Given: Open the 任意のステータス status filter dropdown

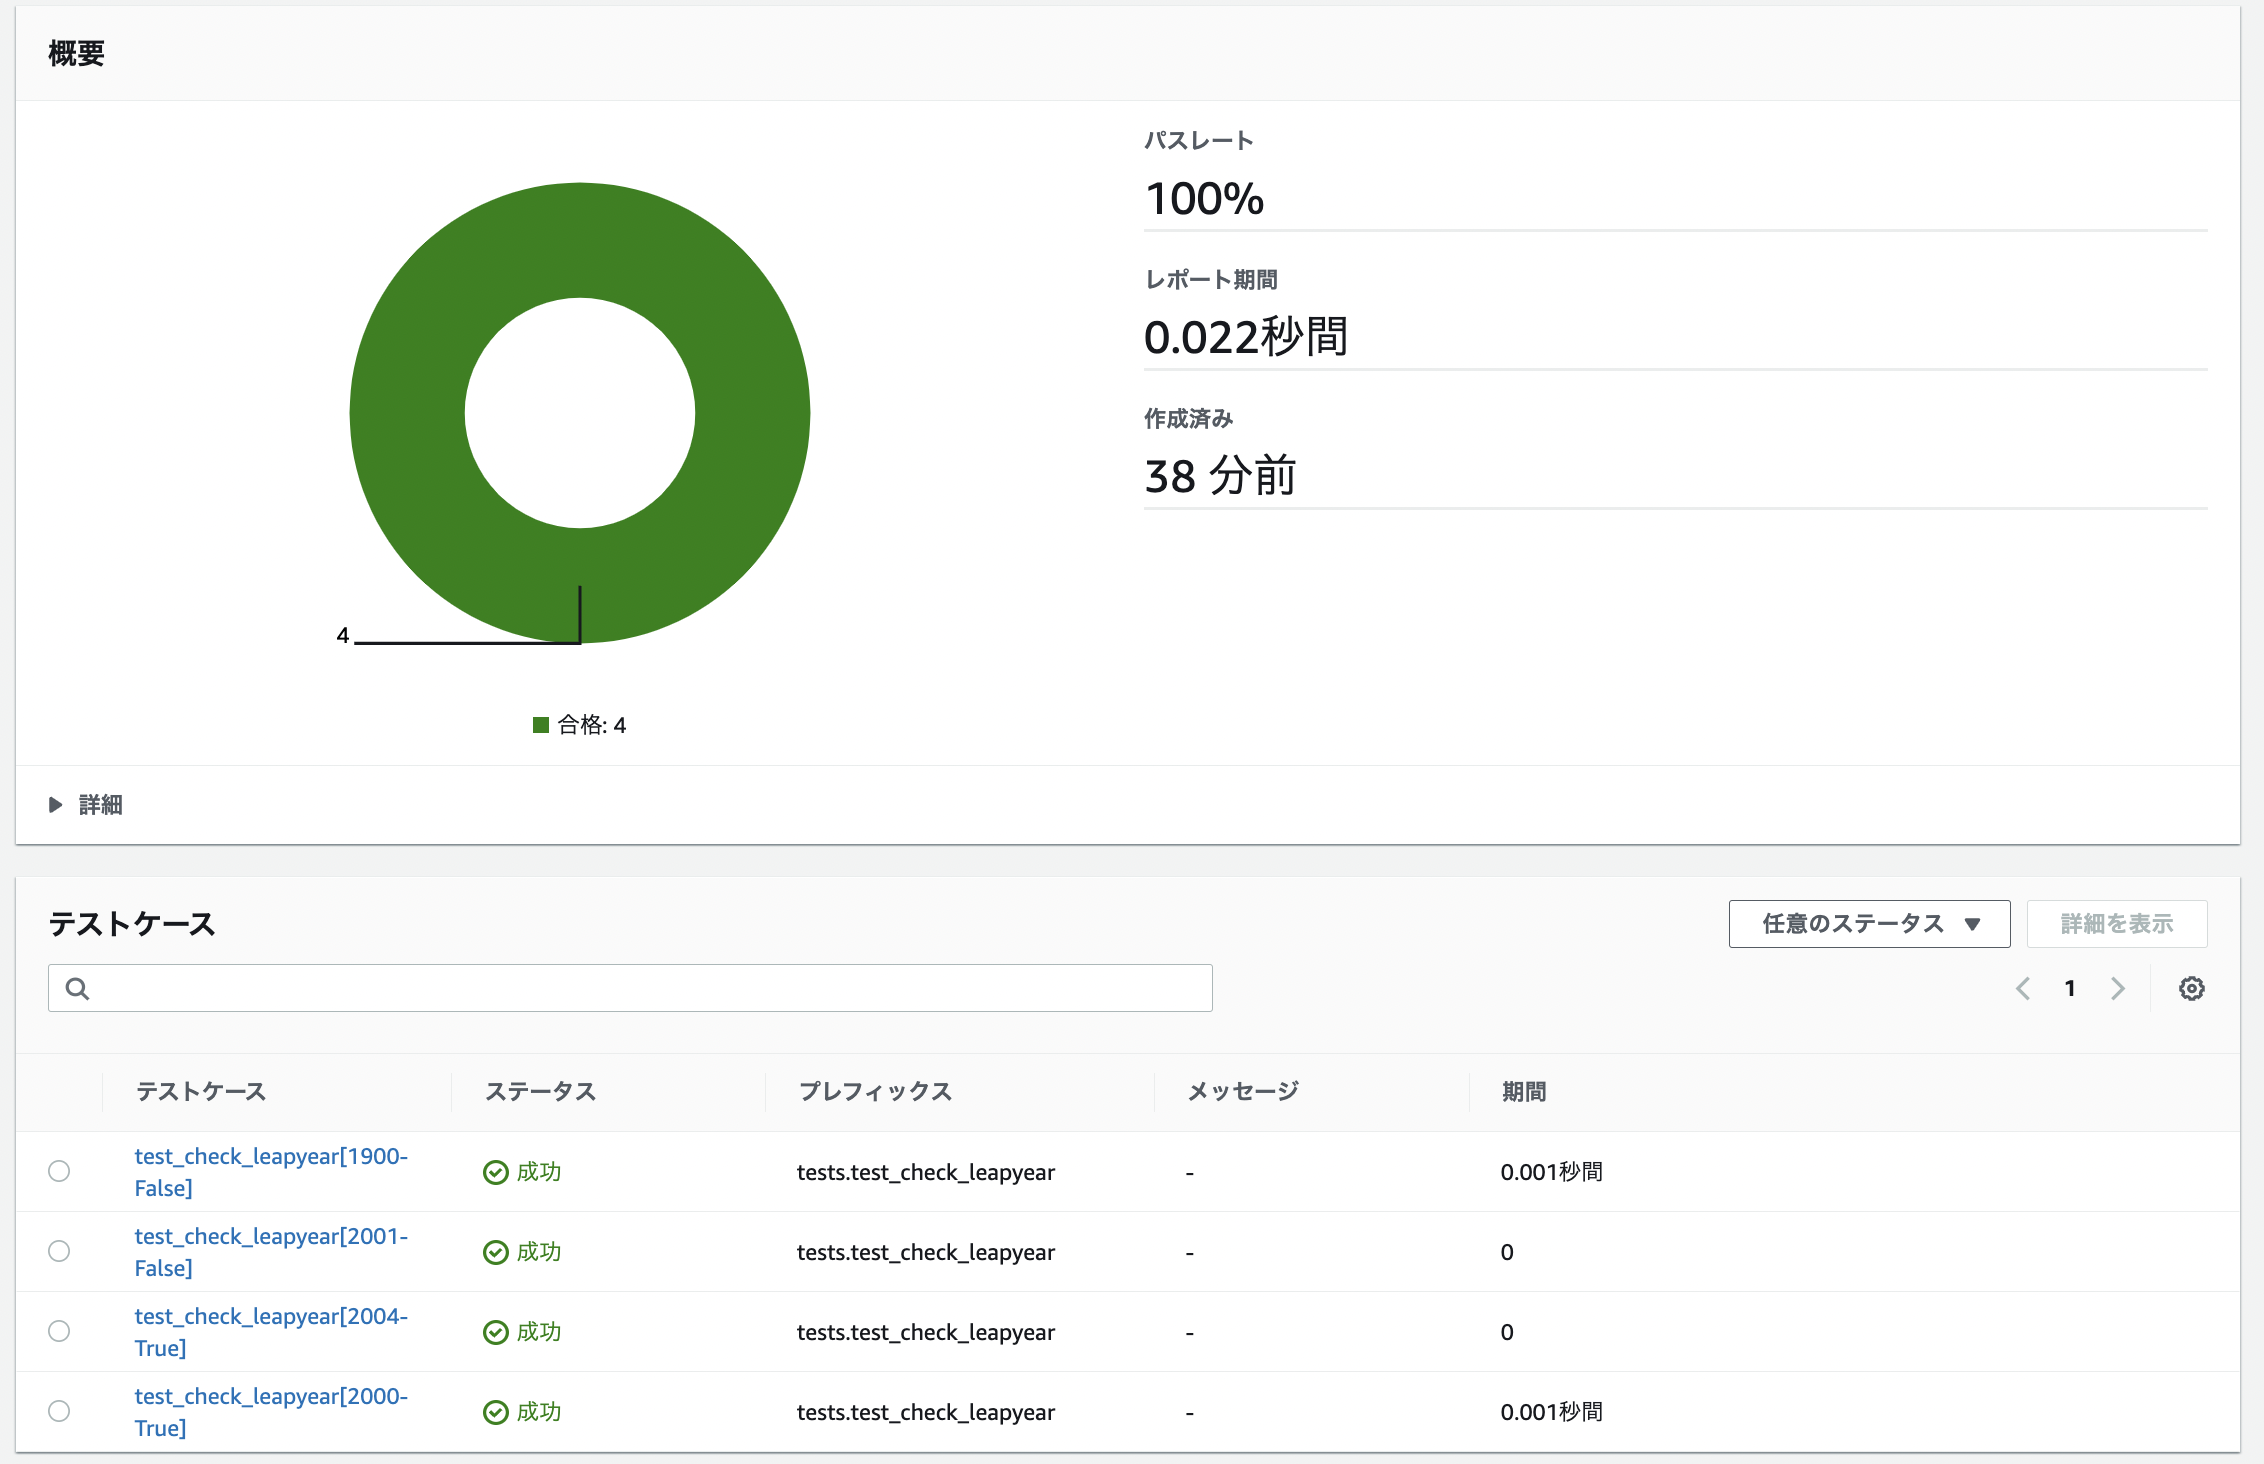Looking at the screenshot, I should coord(1868,924).
